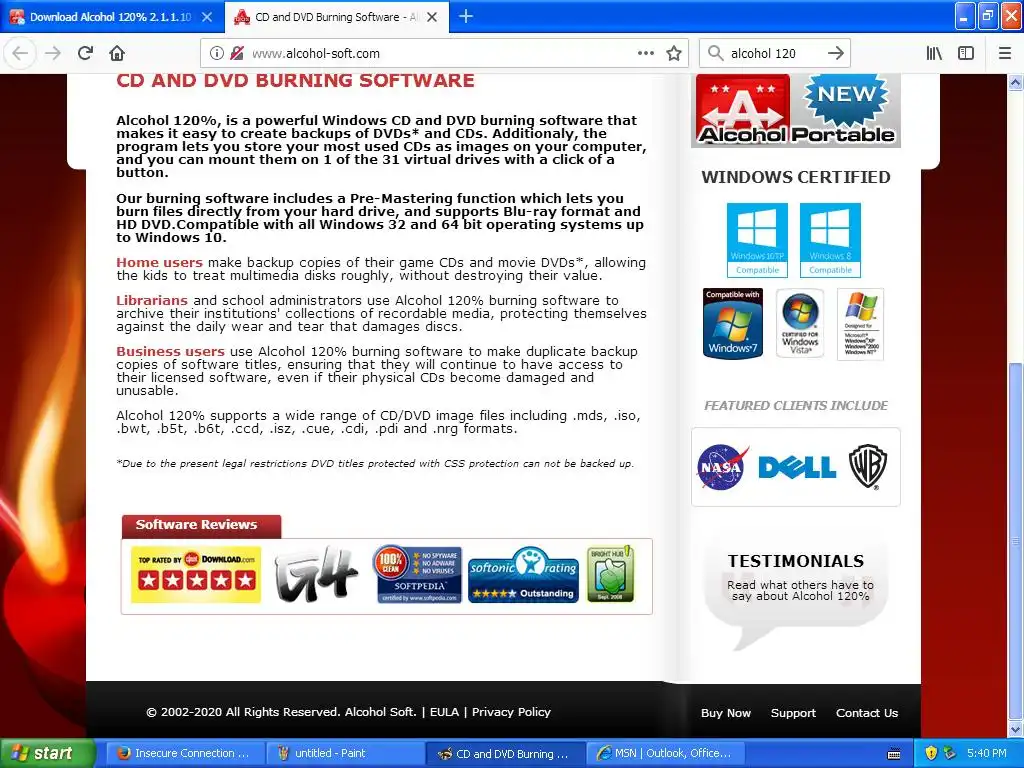Click the browser forward arrow
Viewport: 1024px width, 768px height.
tap(53, 53)
